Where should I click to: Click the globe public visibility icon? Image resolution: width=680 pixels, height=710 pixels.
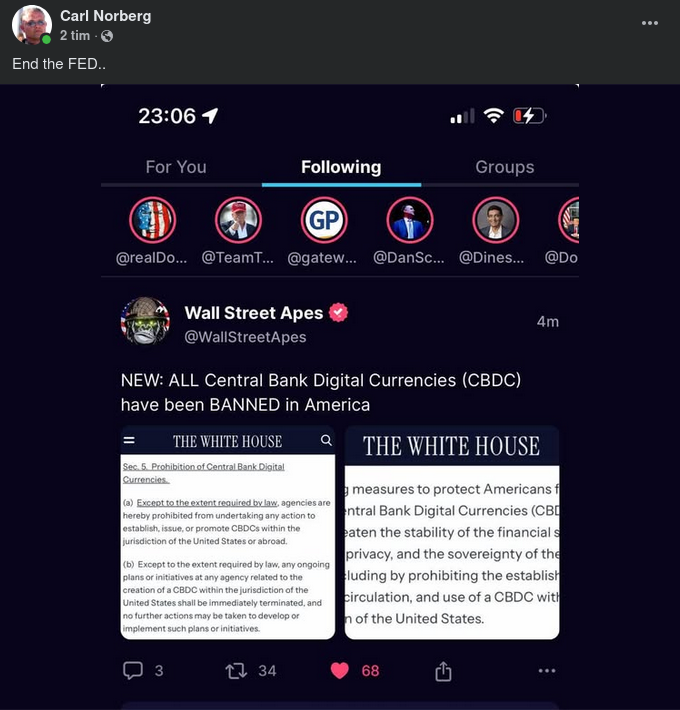coord(107,36)
